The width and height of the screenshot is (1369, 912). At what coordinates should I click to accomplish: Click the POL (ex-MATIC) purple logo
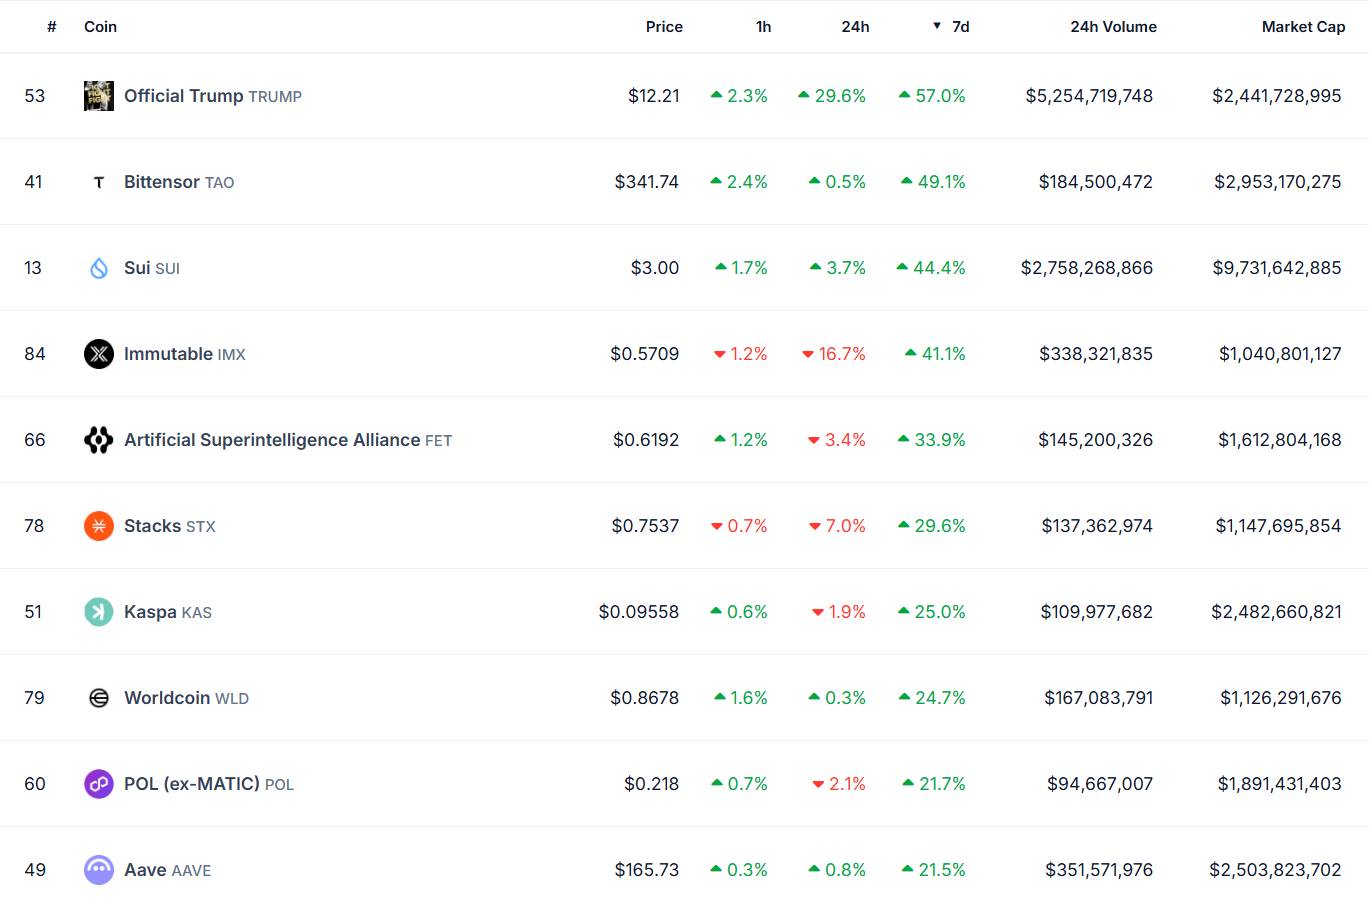click(99, 784)
